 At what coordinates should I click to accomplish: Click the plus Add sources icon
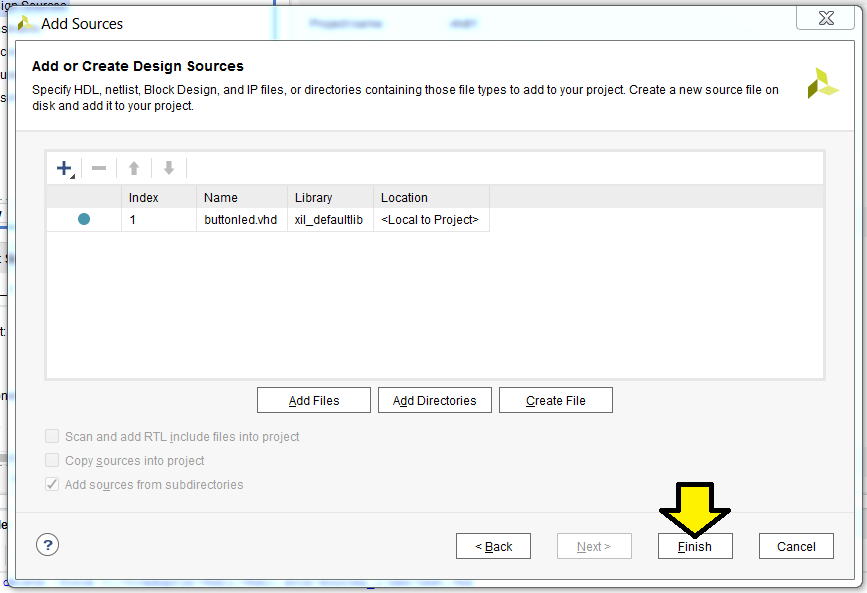pyautogui.click(x=65, y=168)
